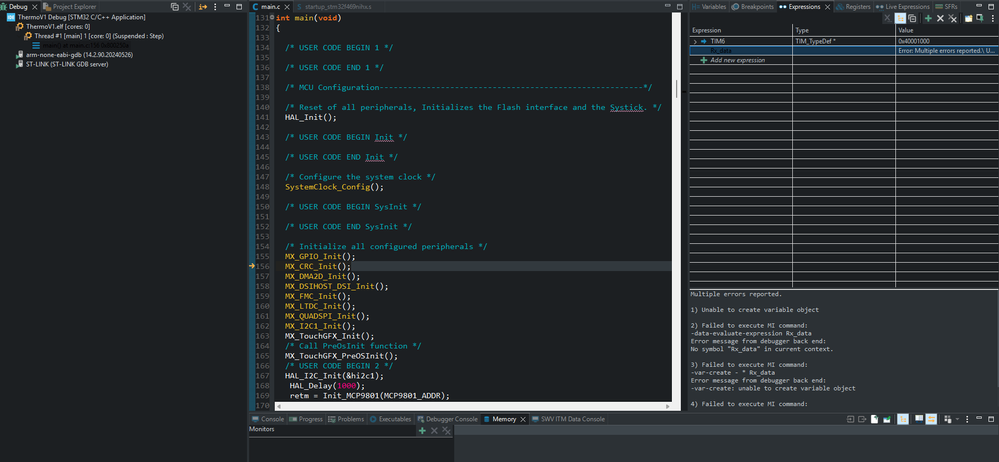The image size is (999, 462).
Task: Switch to Live Expressions tab
Action: point(902,6)
